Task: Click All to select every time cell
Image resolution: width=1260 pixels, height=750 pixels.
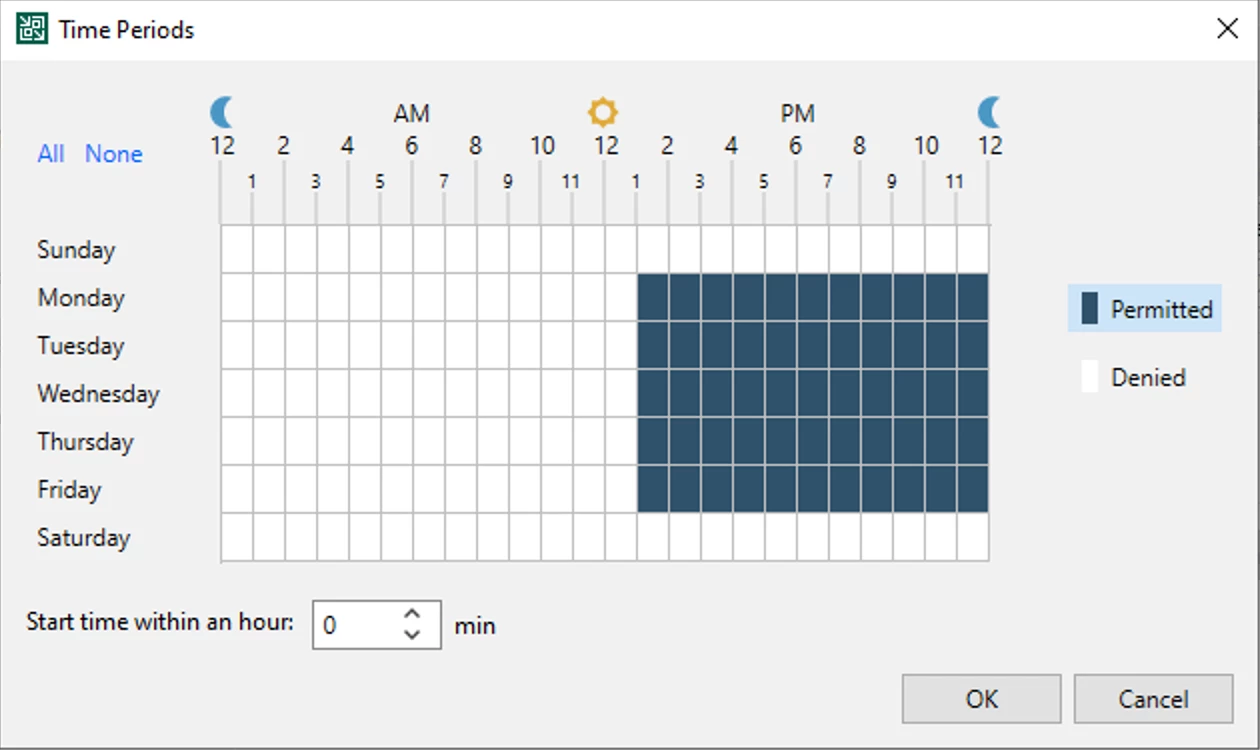Action: 51,154
